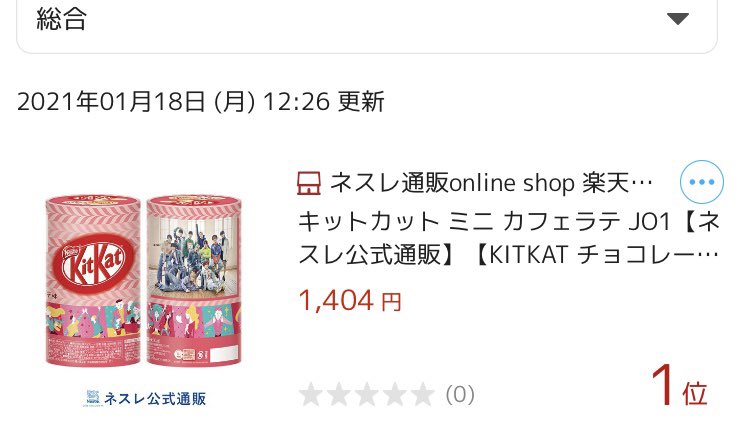Click the KitKat canister product image
Viewport: 750px width, 422px height.
(x=143, y=280)
